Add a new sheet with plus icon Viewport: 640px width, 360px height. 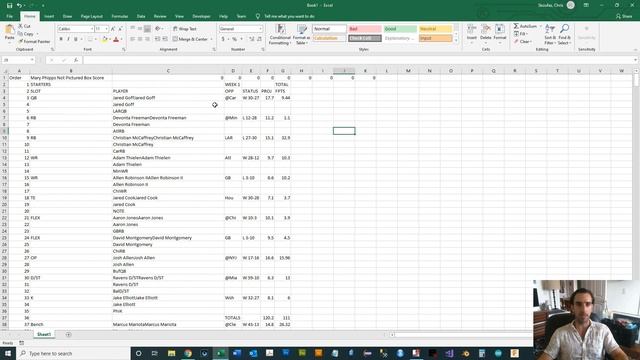point(68,334)
